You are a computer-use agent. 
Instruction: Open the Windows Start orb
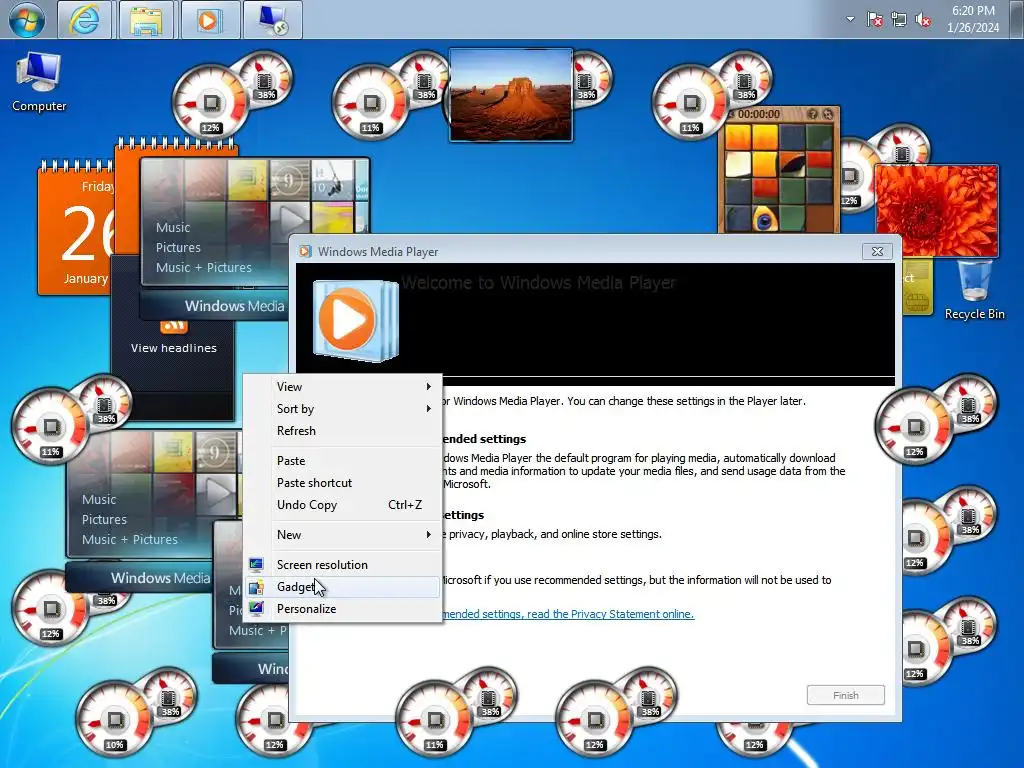[27, 18]
